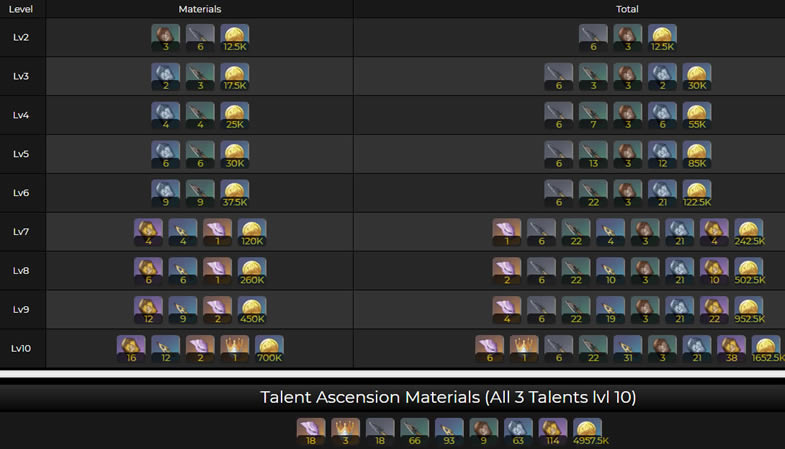
Task: Select the 700K Mora coin in Lv10 Materials
Action: click(x=269, y=350)
